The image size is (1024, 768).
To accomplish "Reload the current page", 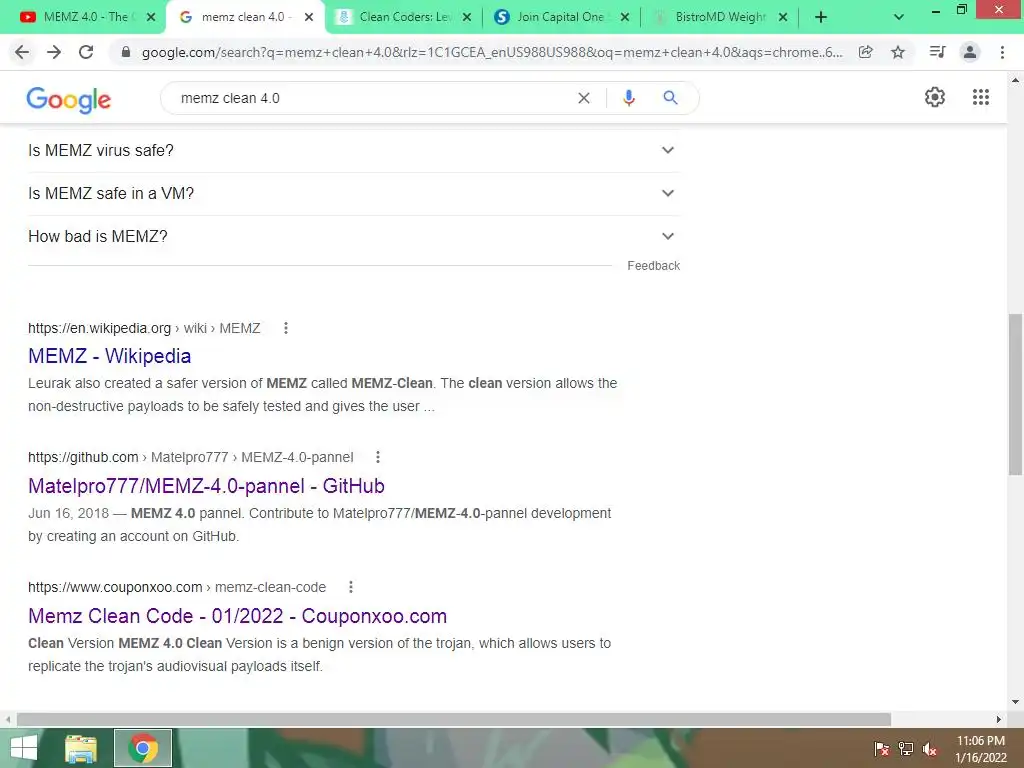I will click(x=86, y=52).
